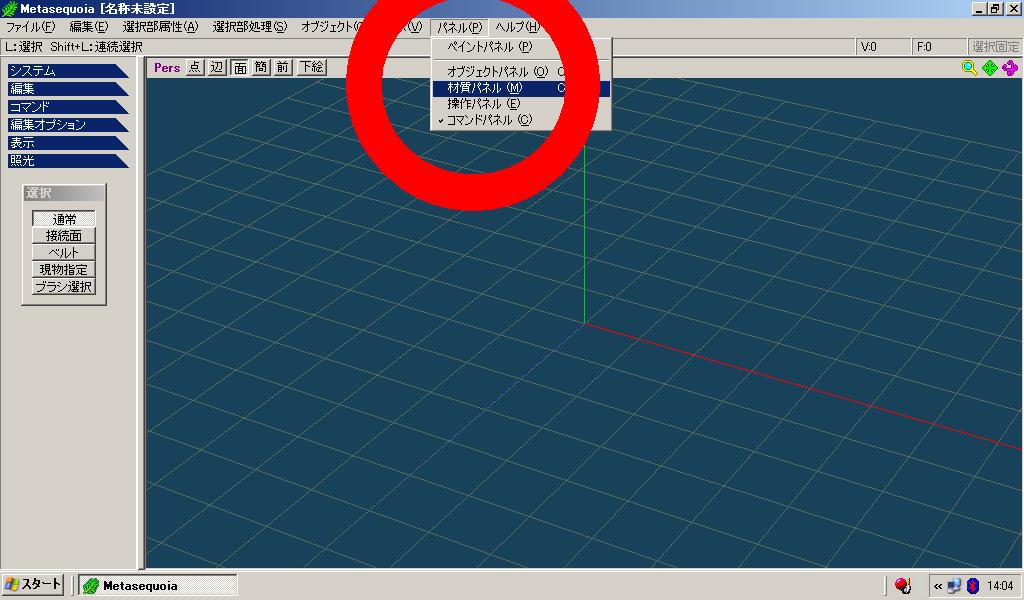Open the ヘルプ(H) menu

pos(517,27)
